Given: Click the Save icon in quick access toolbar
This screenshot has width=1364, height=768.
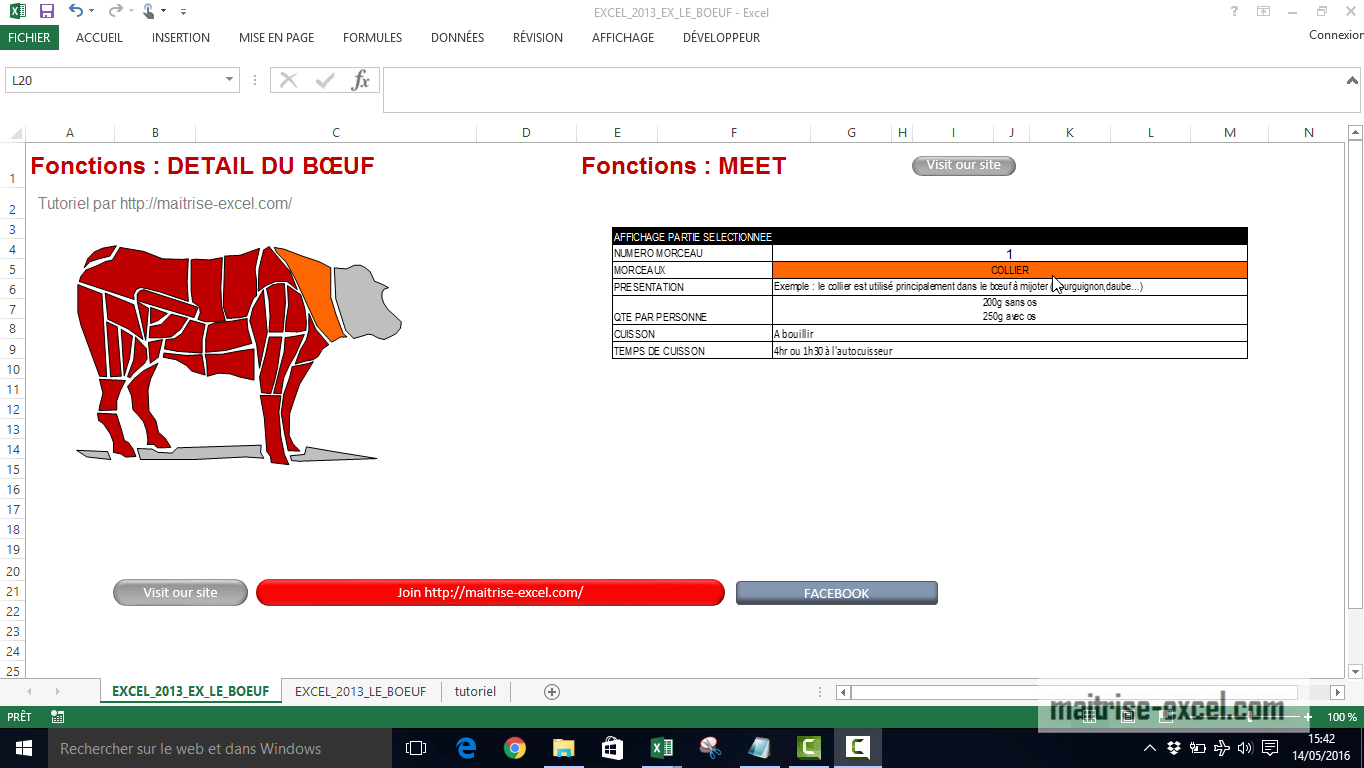Looking at the screenshot, I should [46, 11].
